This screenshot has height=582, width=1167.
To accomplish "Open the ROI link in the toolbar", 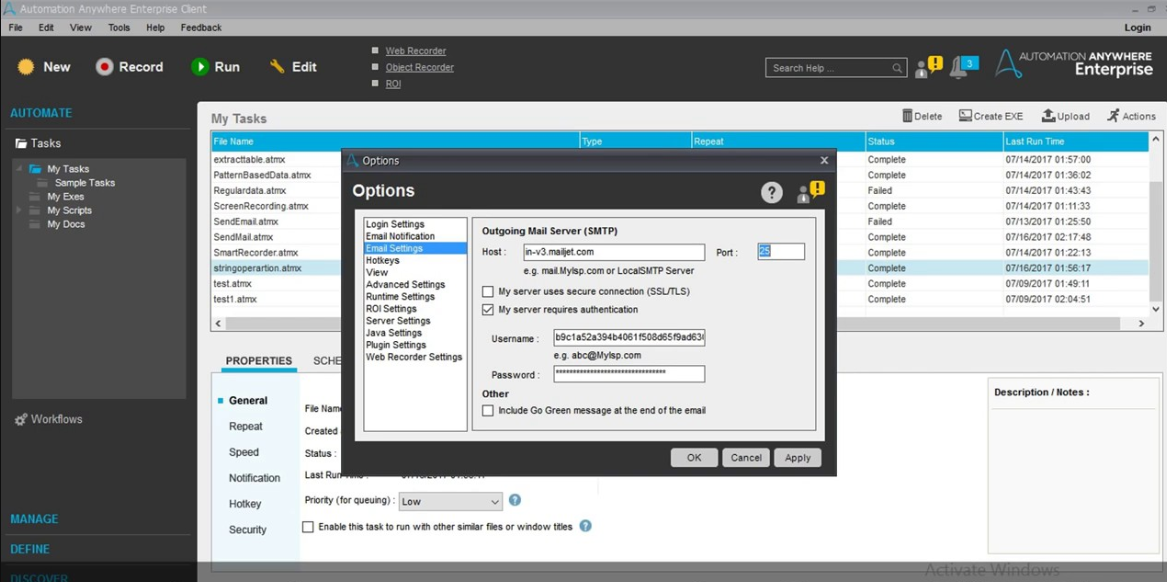I will tap(393, 84).
